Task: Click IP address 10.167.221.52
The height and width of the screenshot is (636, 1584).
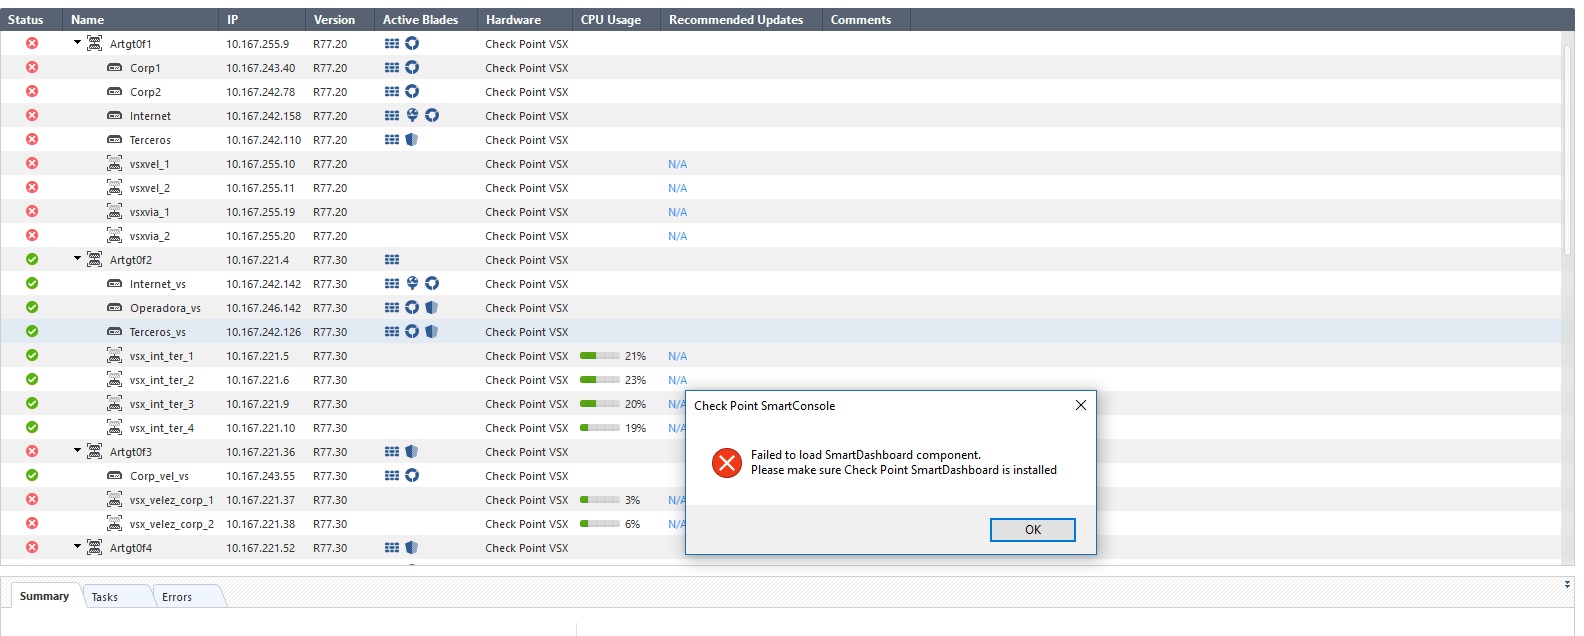Action: click(x=260, y=548)
